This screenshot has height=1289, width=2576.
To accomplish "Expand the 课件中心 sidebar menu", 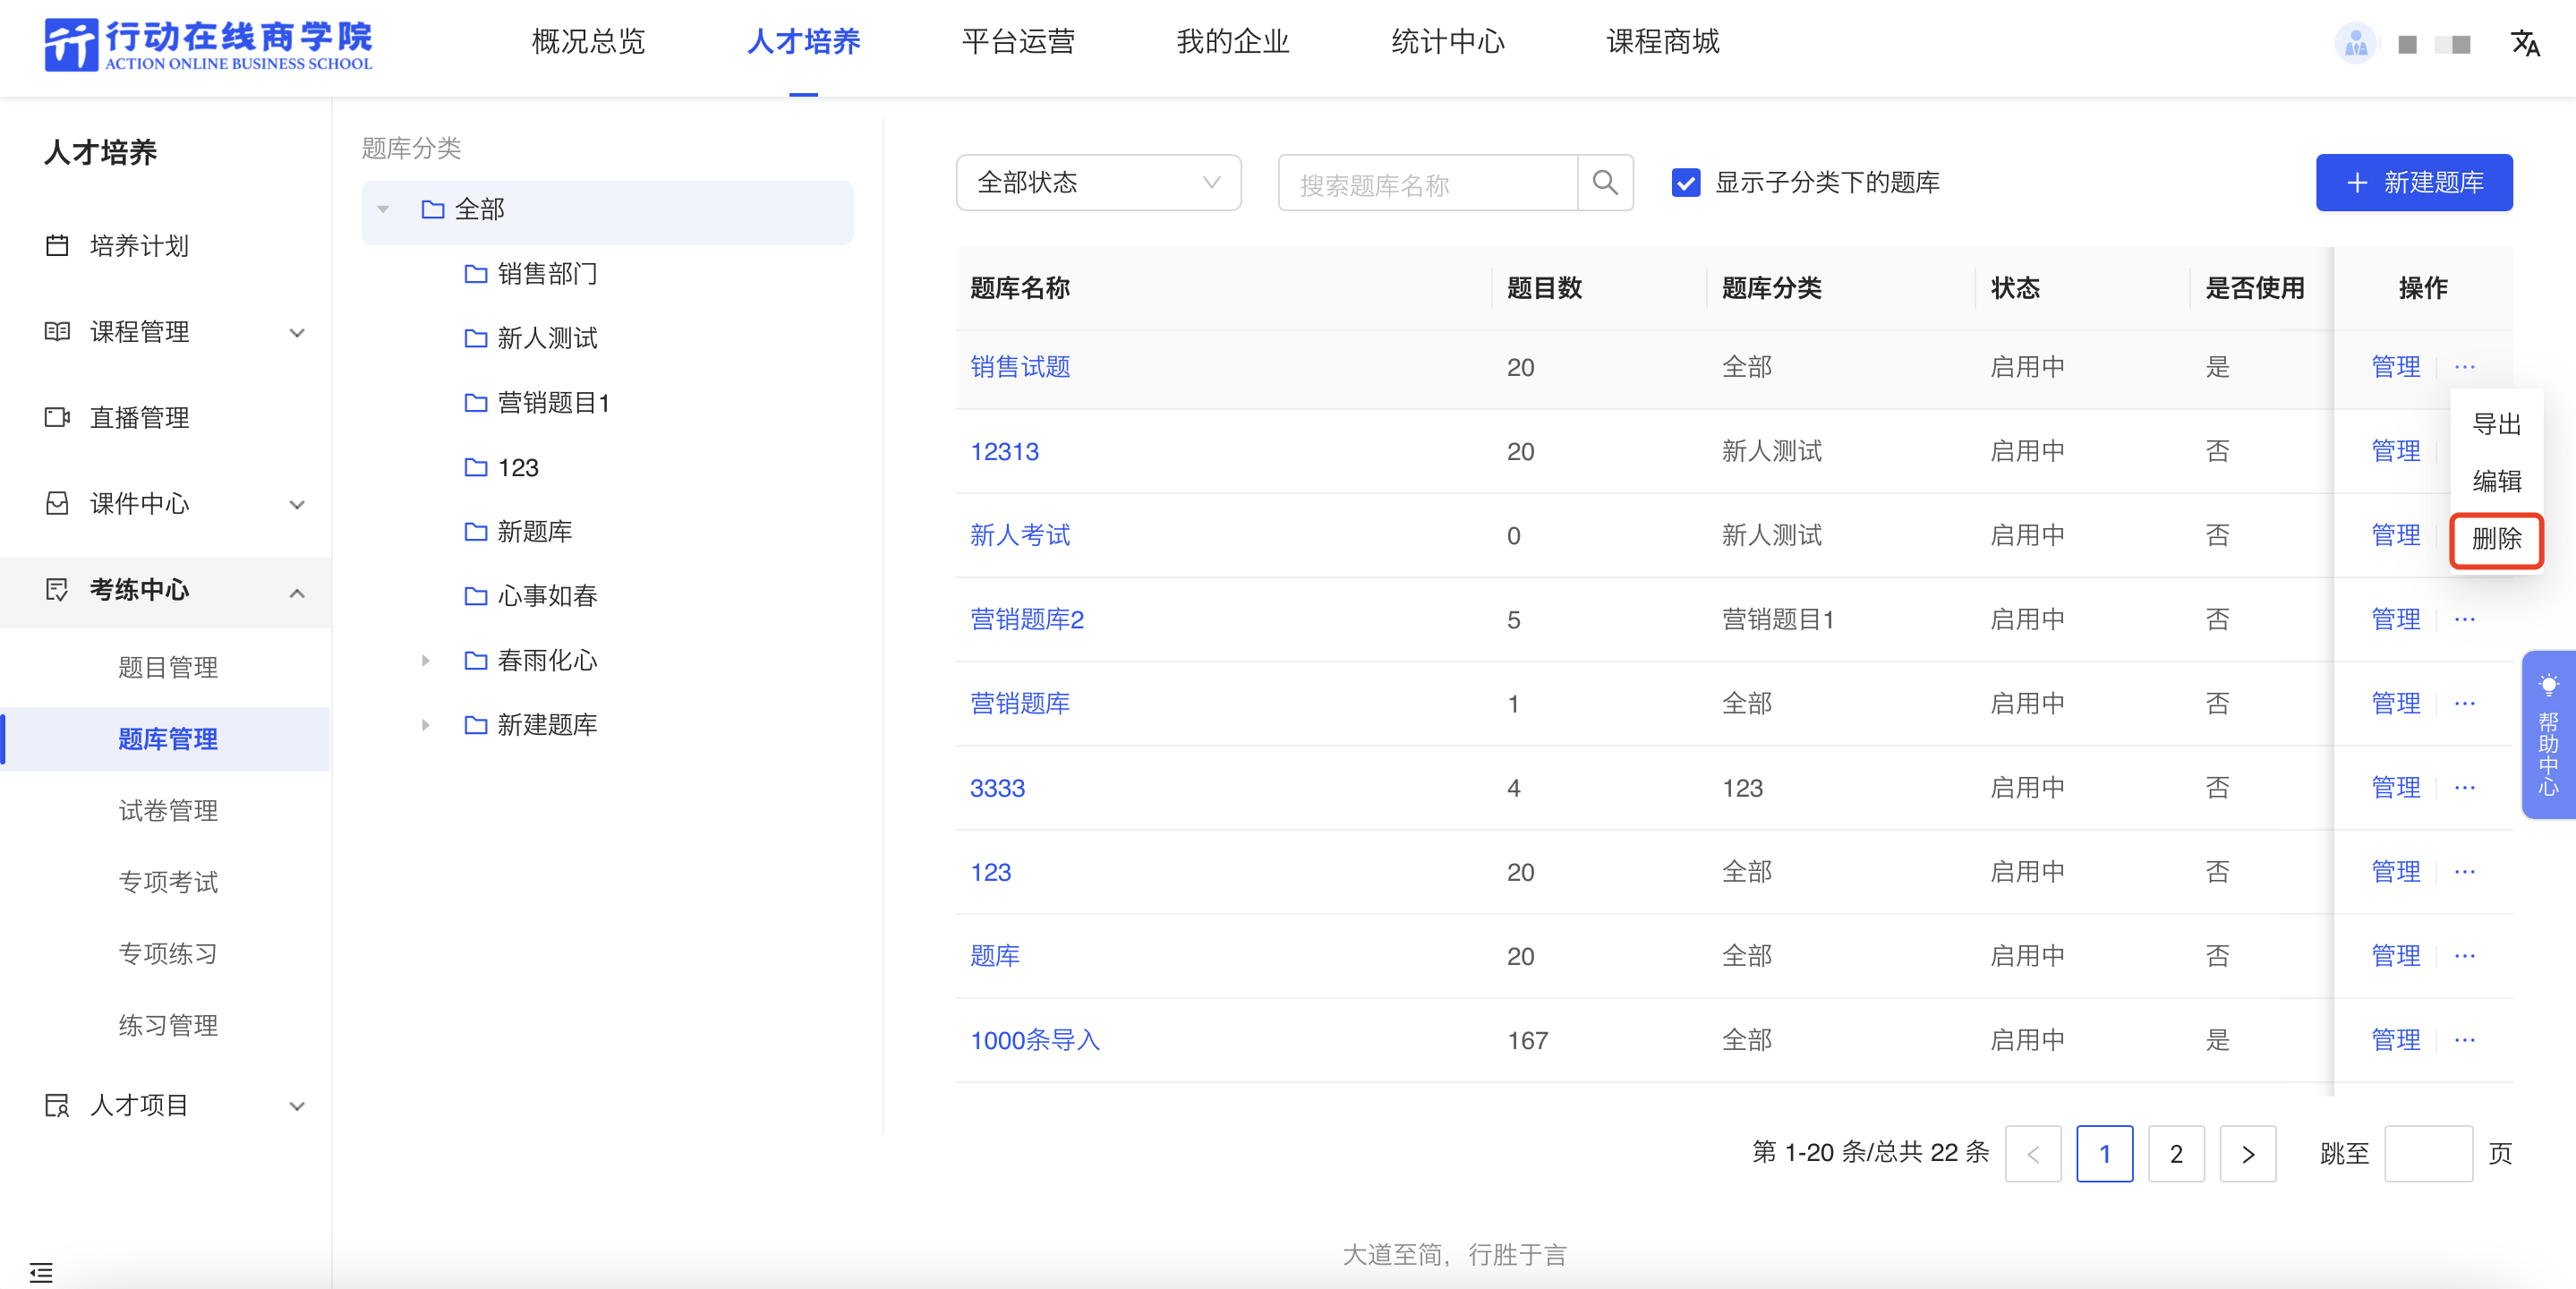I will 297,504.
